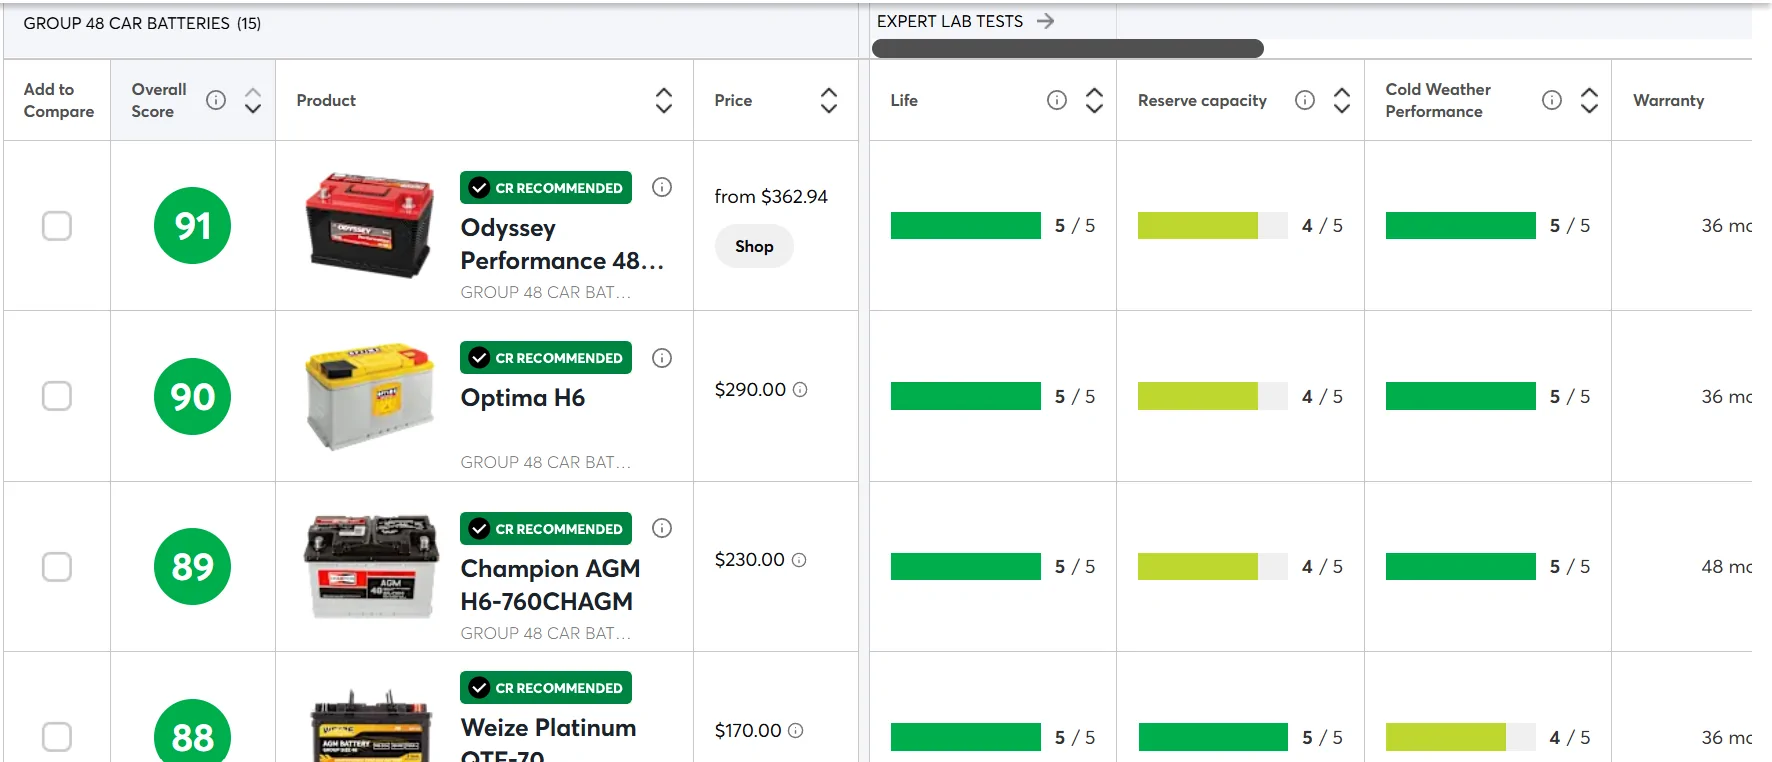Sort the table by Product name
1772x762 pixels.
pos(664,100)
